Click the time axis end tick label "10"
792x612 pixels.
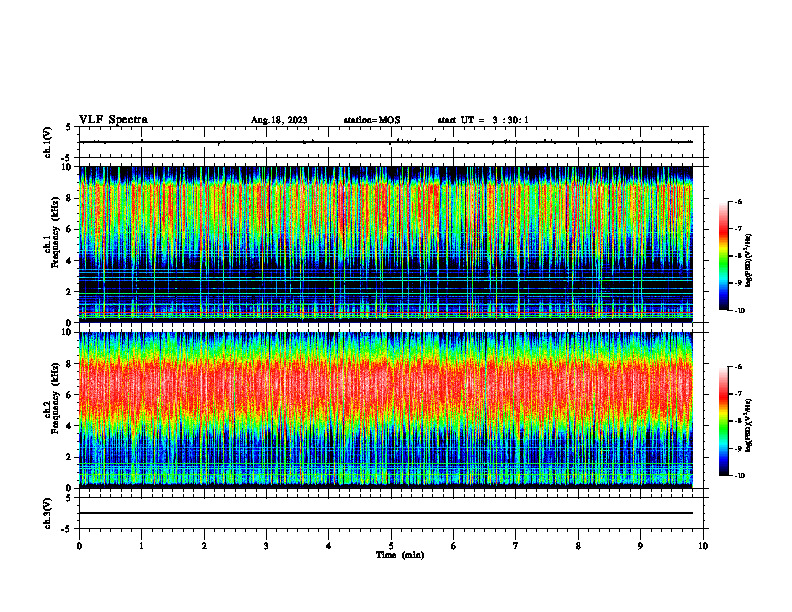click(703, 546)
